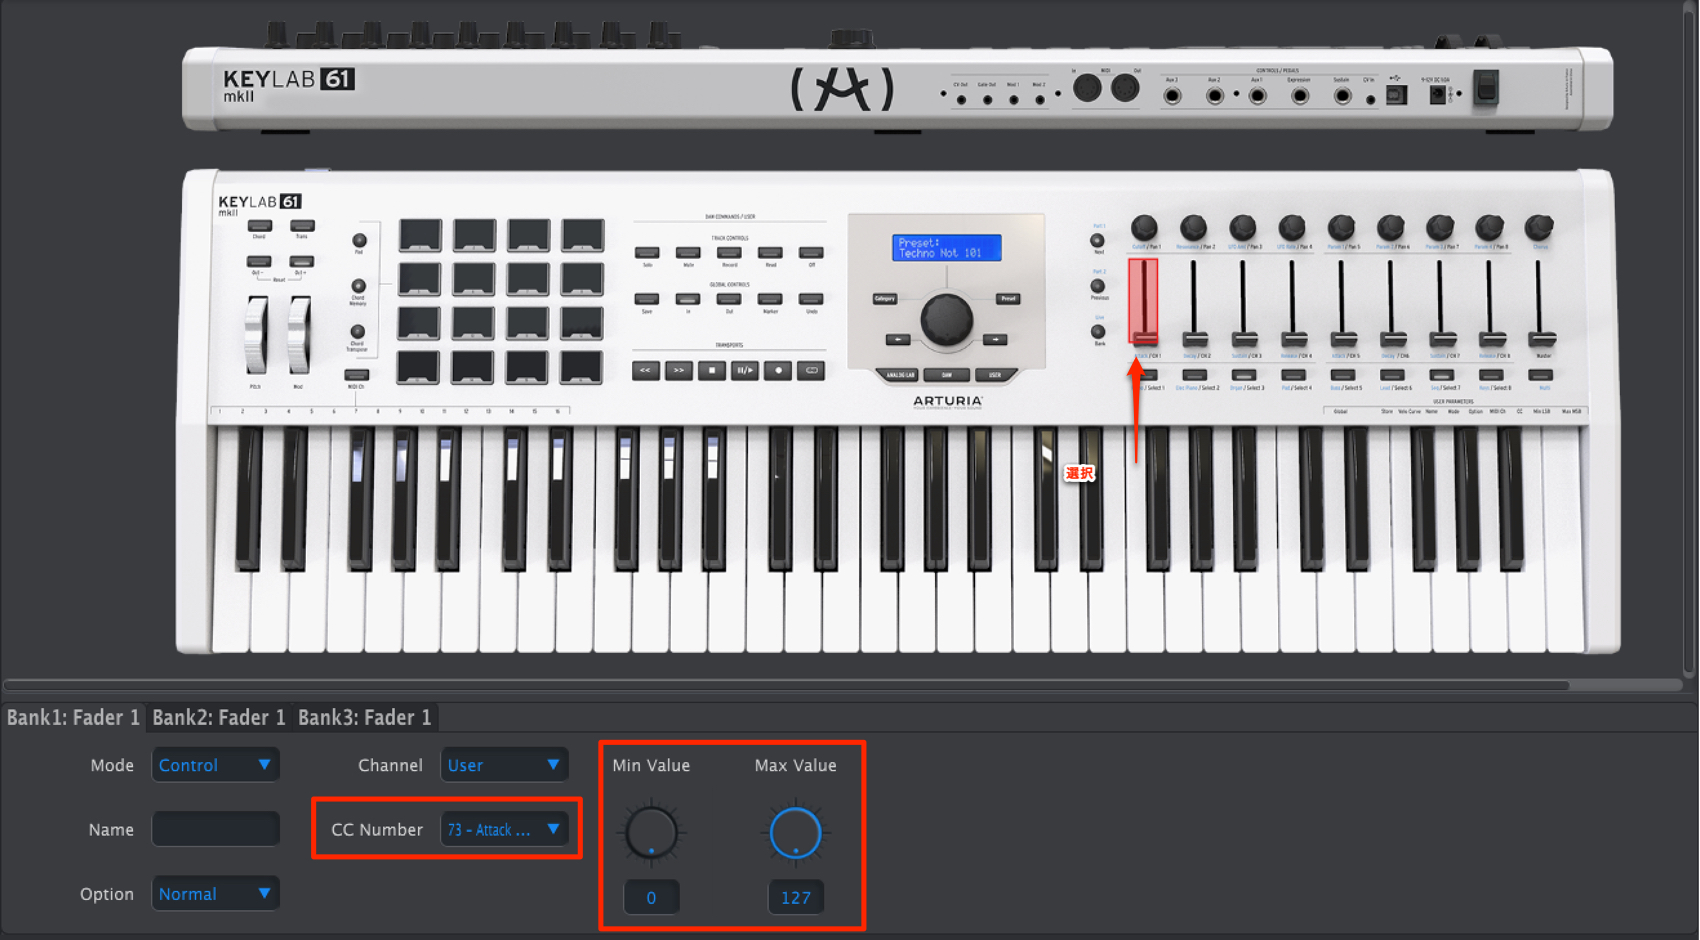The height and width of the screenshot is (940, 1700).
Task: Select the USER mode button
Action: [994, 375]
